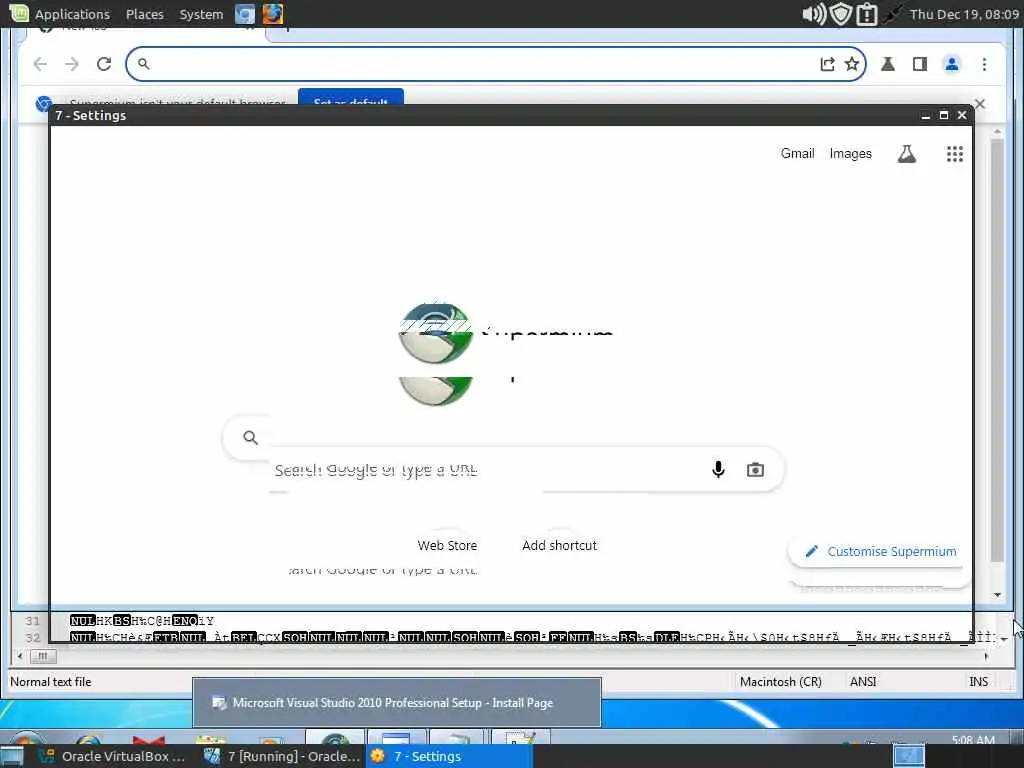This screenshot has height=768, width=1024.
Task: Search by image with the camera icon
Action: point(756,470)
